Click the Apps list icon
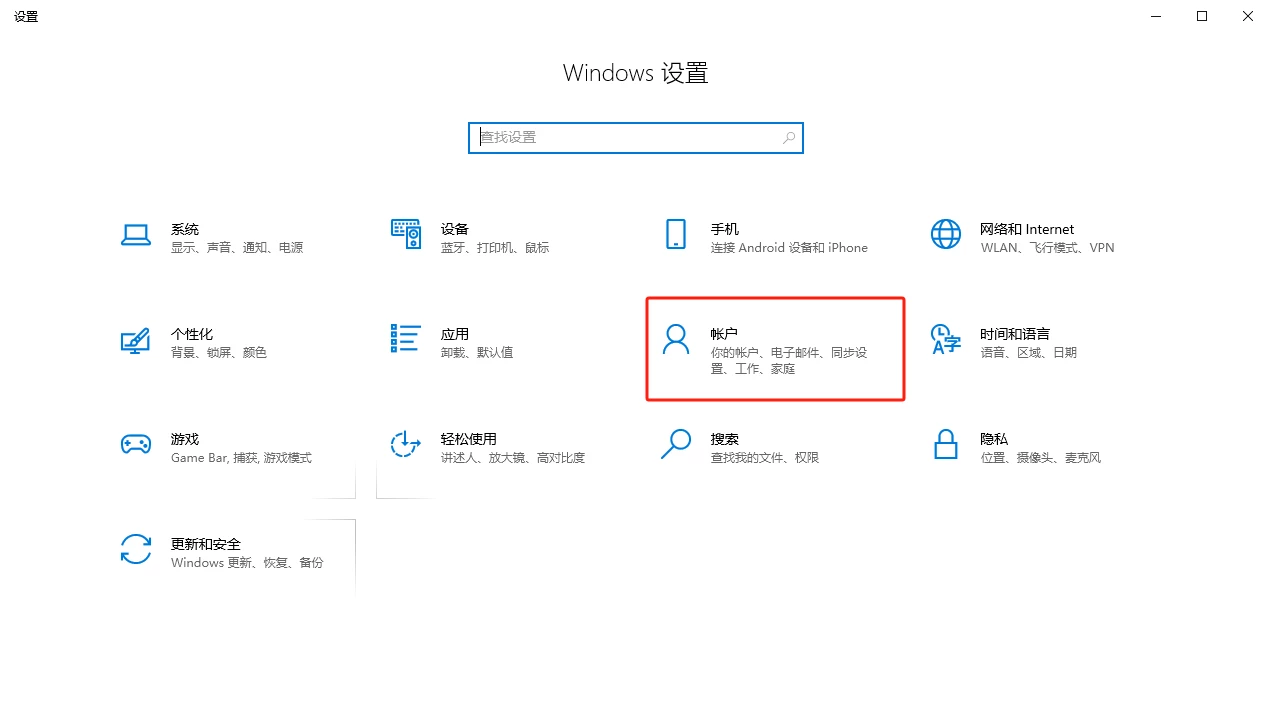The width and height of the screenshot is (1271, 728). click(406, 339)
